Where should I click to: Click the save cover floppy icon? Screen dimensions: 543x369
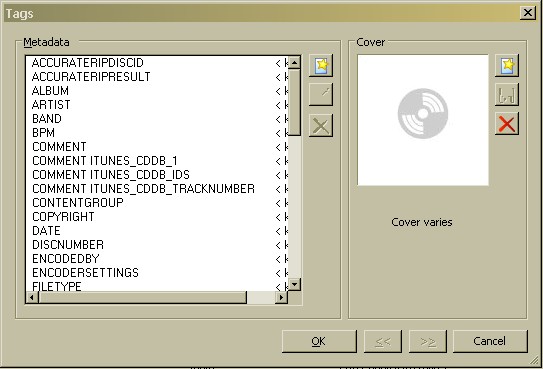(507, 94)
